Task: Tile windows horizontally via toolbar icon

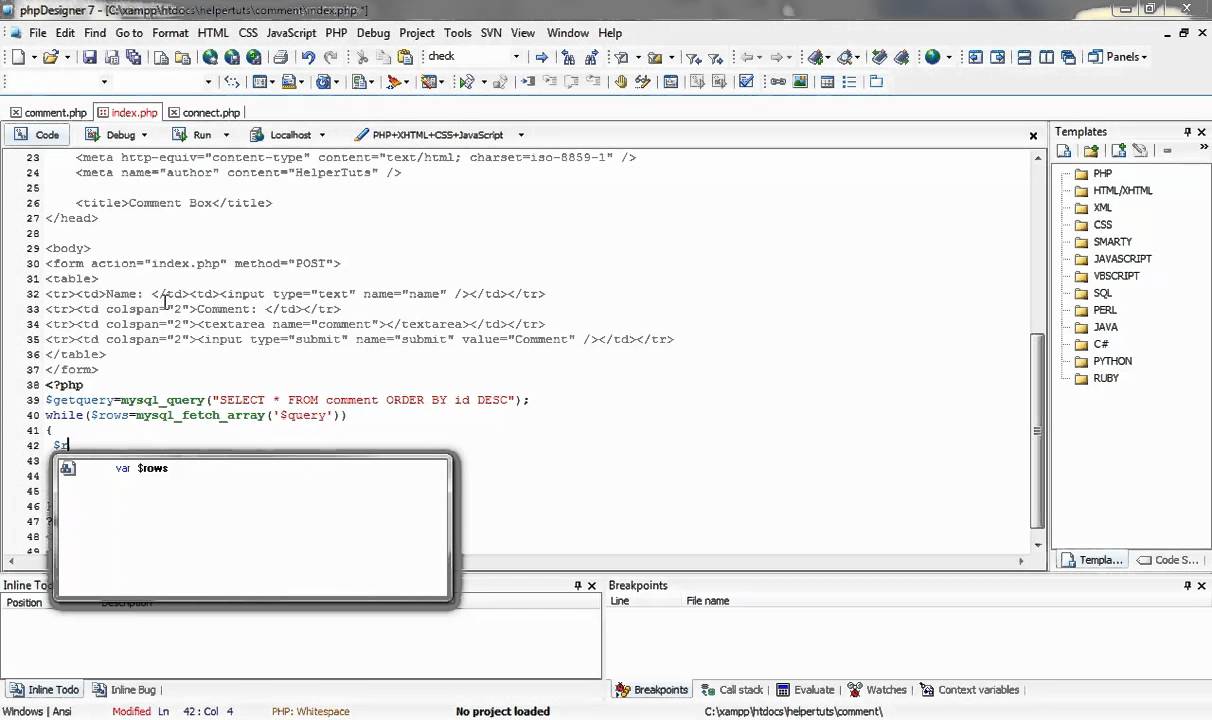Action: 1024,57
